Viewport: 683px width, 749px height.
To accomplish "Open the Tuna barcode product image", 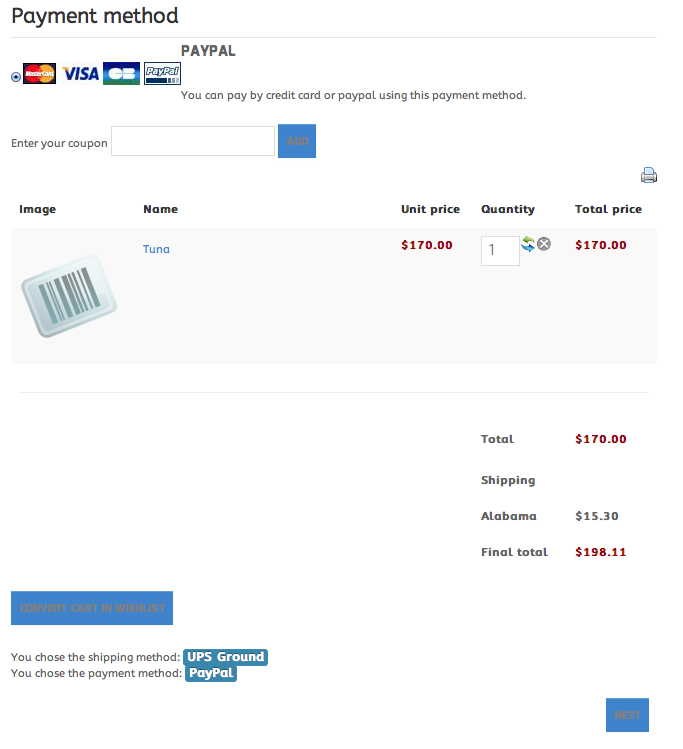I will (68, 296).
